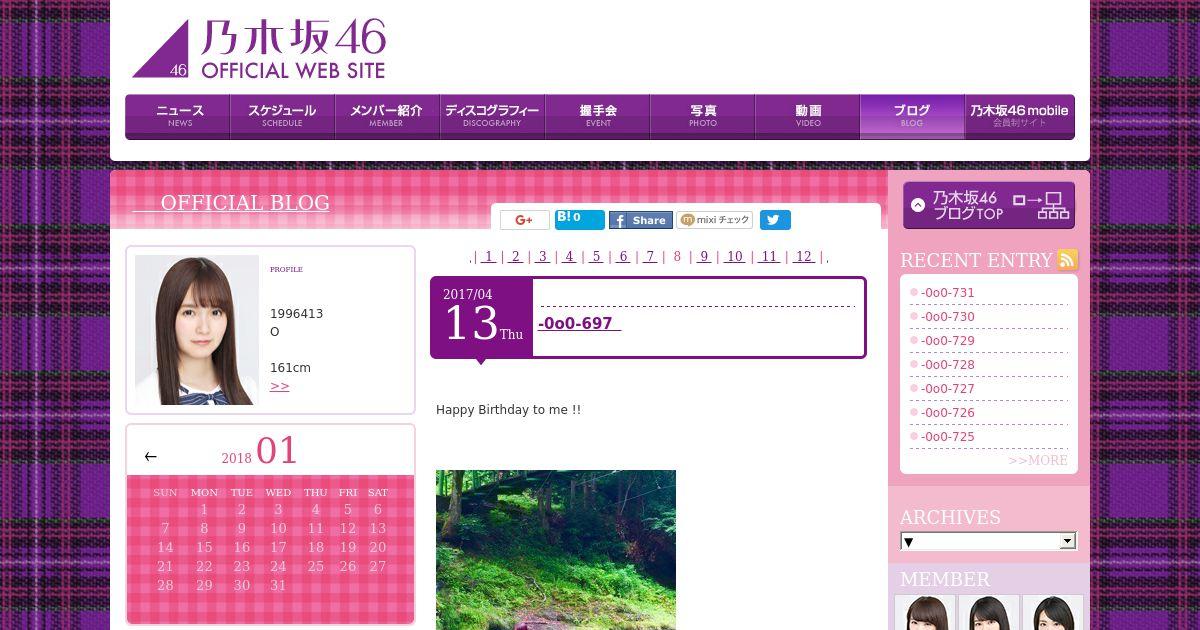Share post via Google+ button

525,220
